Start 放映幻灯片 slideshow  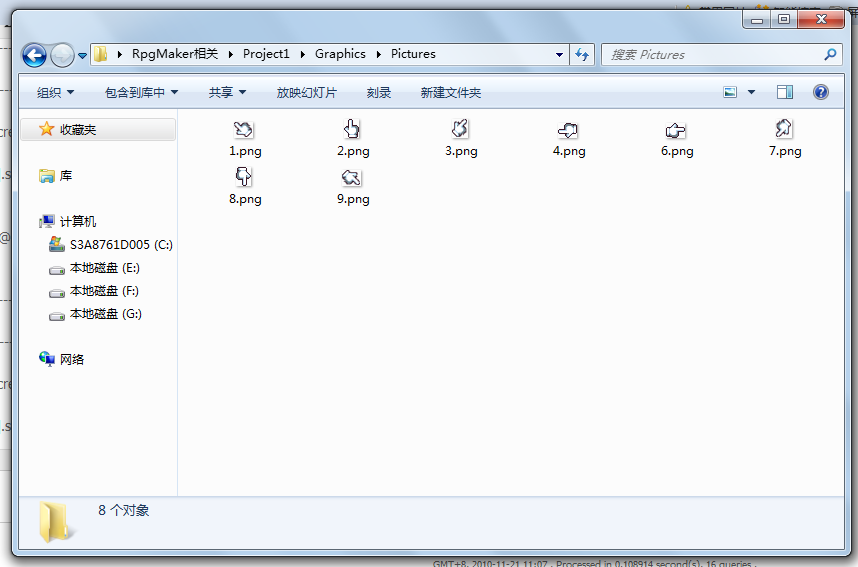coord(306,92)
